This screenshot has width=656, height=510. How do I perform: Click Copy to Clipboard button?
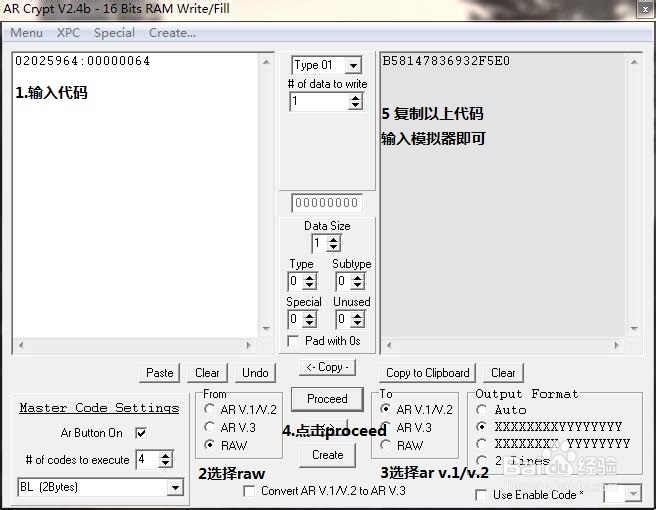(428, 372)
